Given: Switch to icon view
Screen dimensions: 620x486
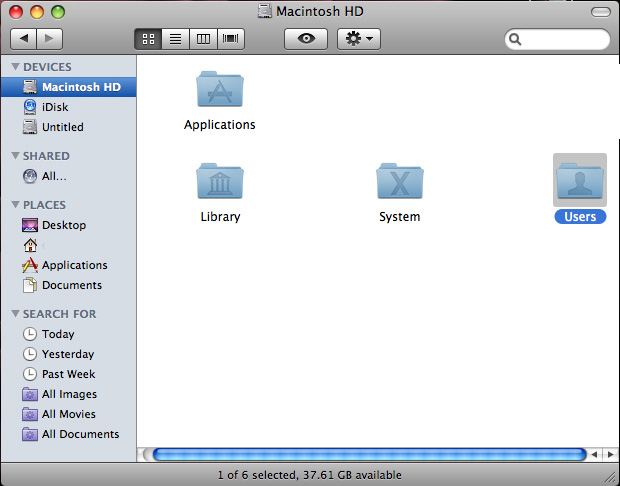Looking at the screenshot, I should point(148,39).
